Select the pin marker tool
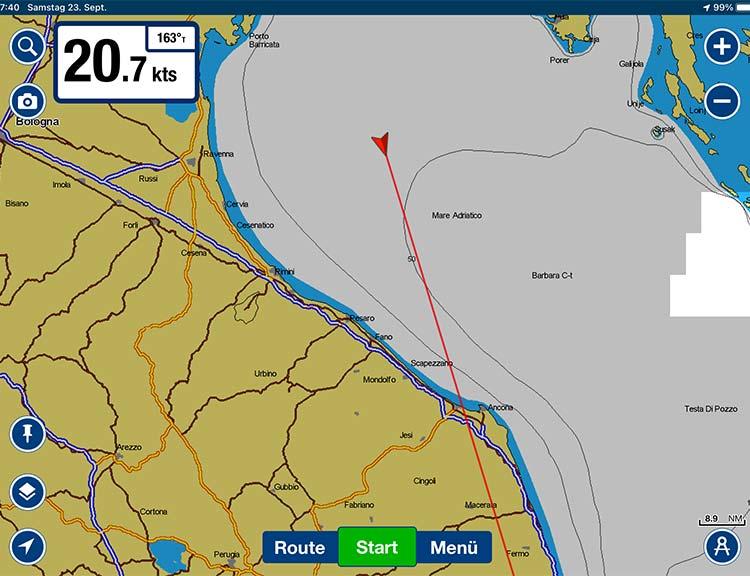Screen dimensions: 750x576 [x=28, y=434]
